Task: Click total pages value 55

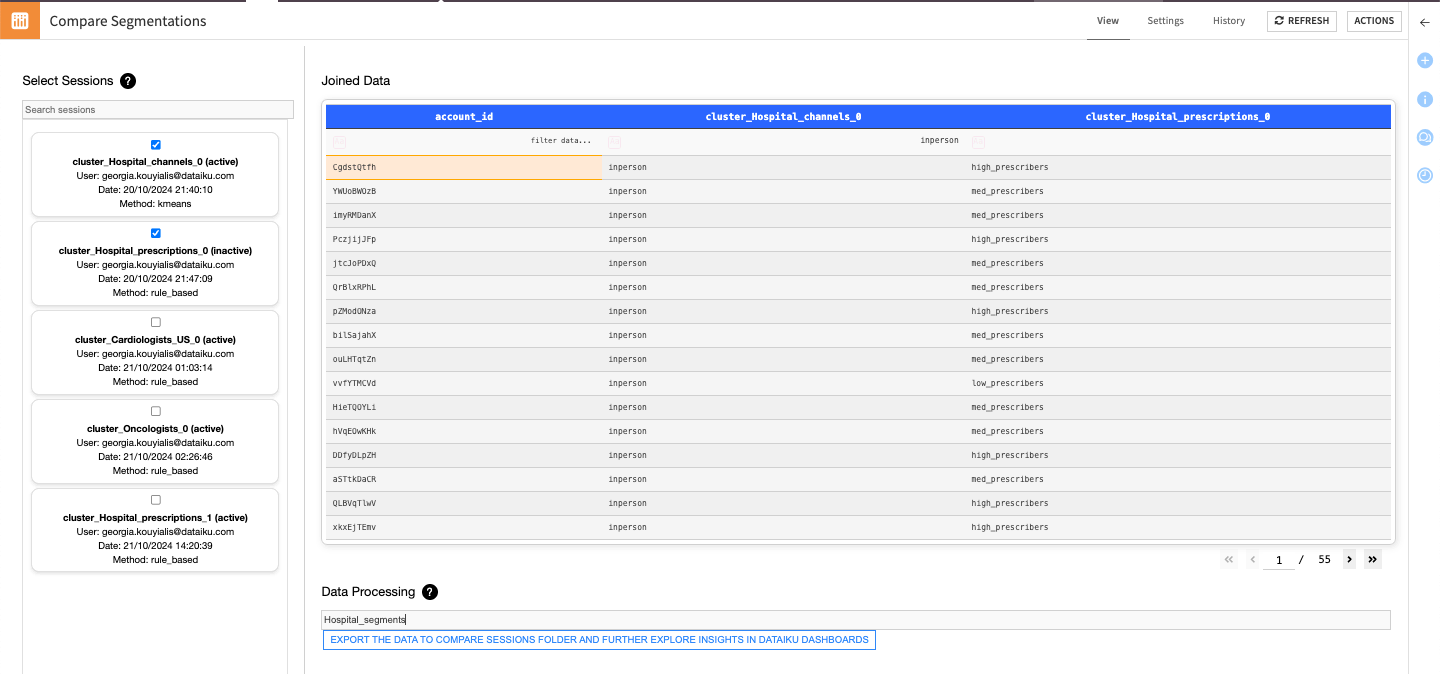Action: 1324,560
